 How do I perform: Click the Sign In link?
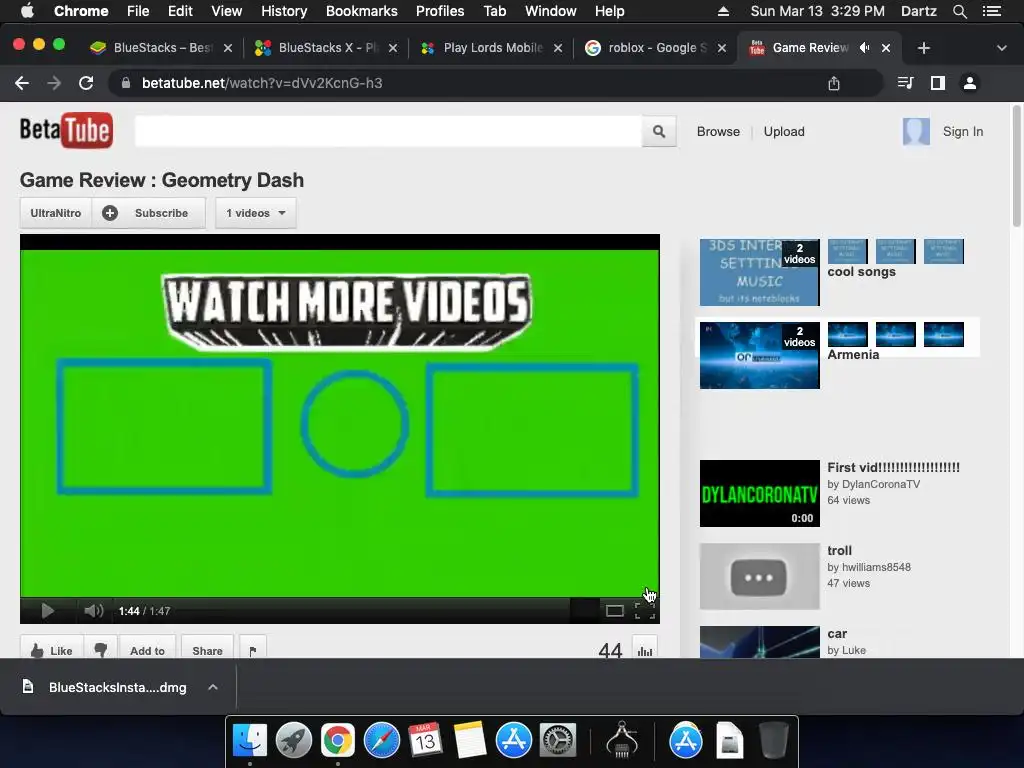963,131
